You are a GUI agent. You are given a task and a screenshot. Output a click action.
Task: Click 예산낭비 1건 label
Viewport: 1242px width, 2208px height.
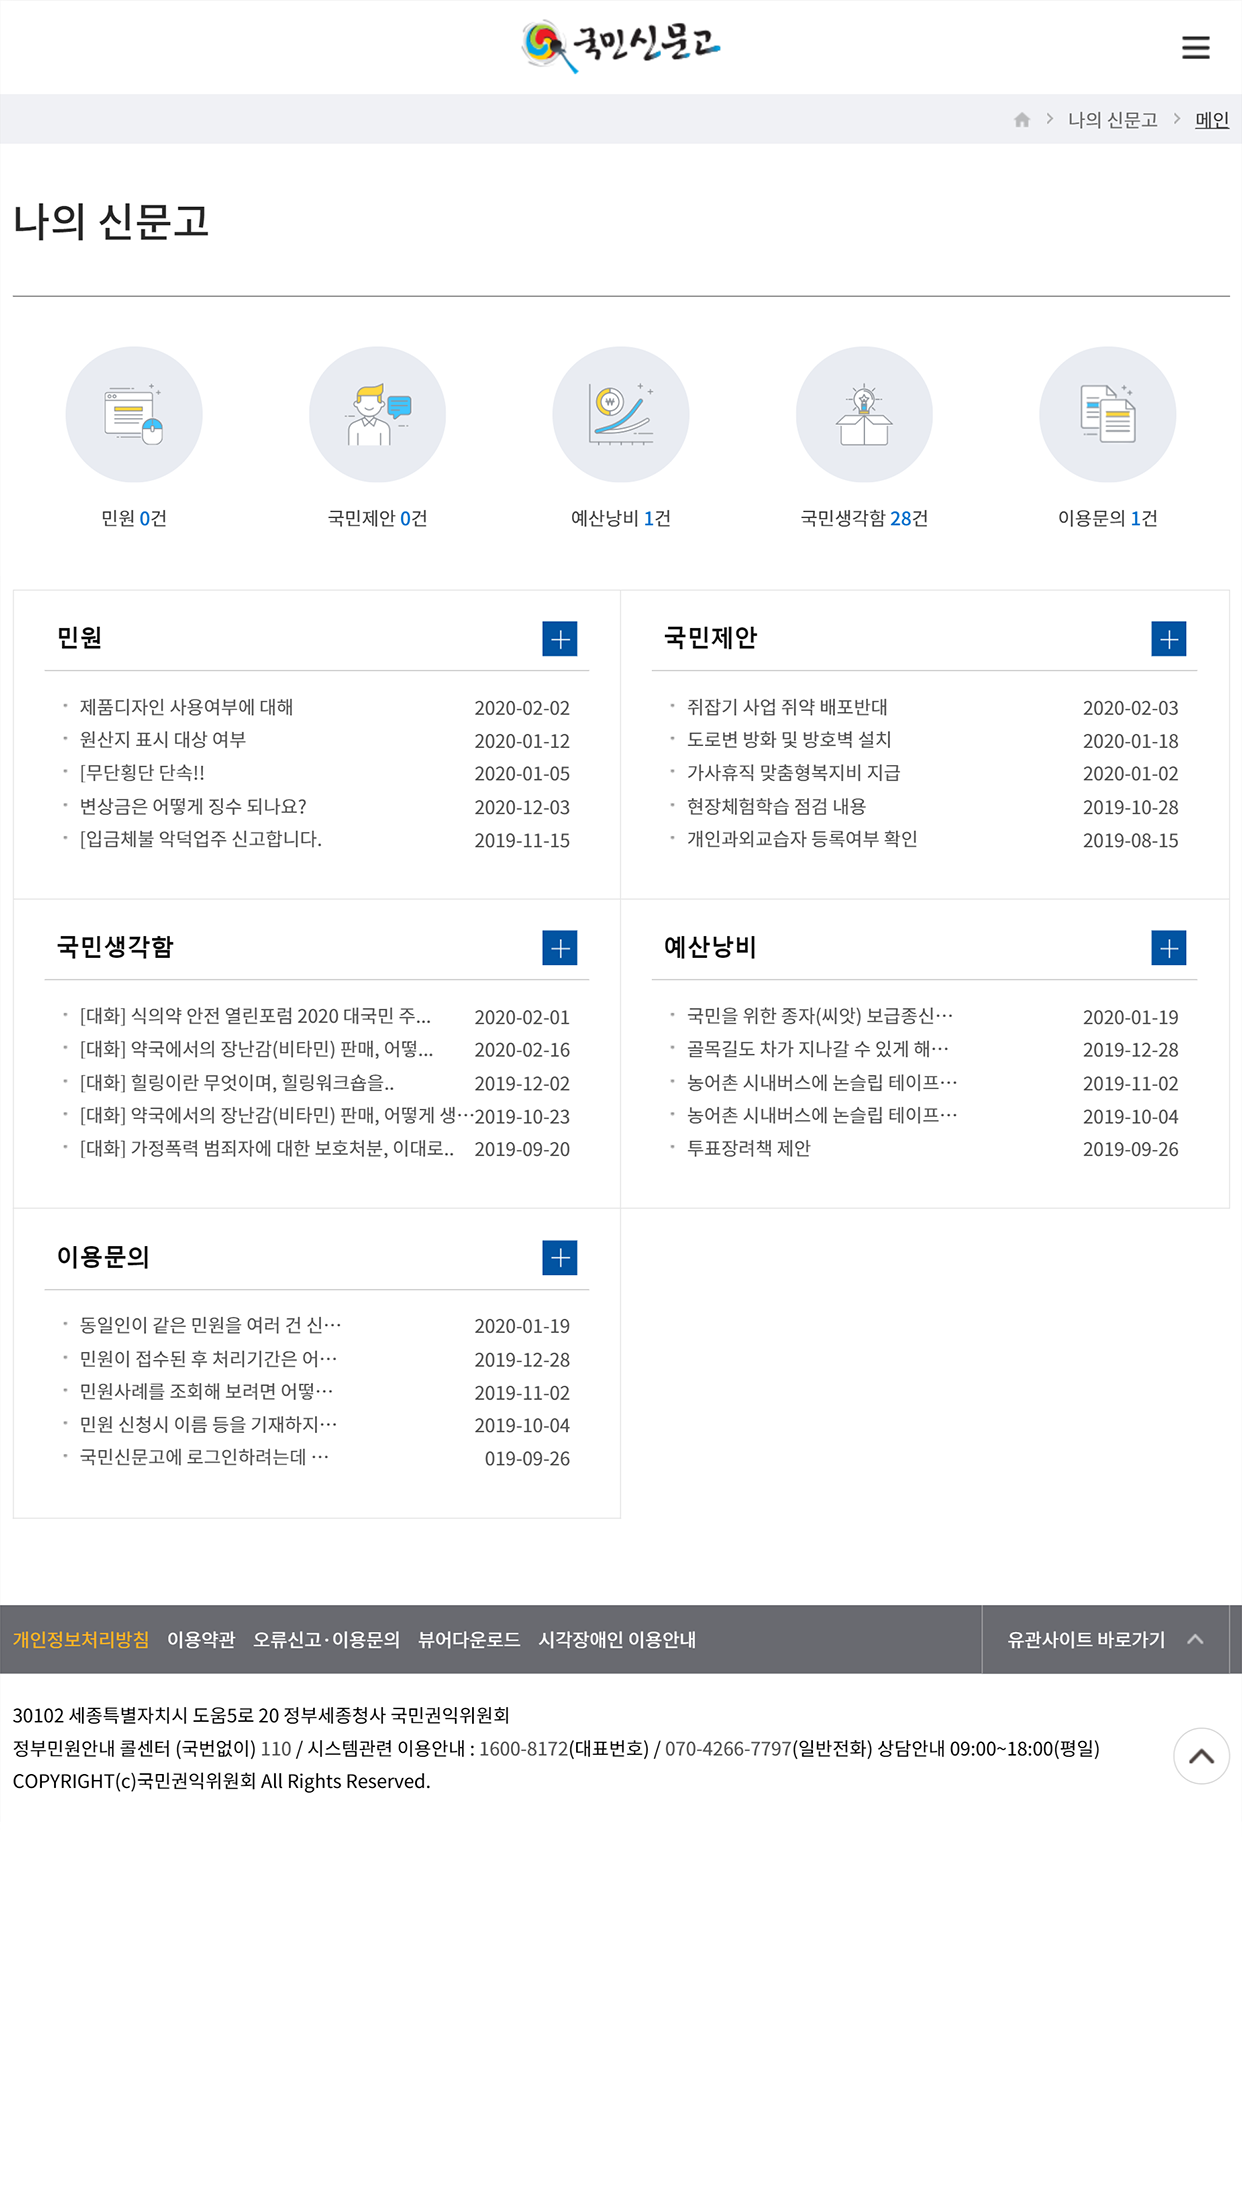620,518
